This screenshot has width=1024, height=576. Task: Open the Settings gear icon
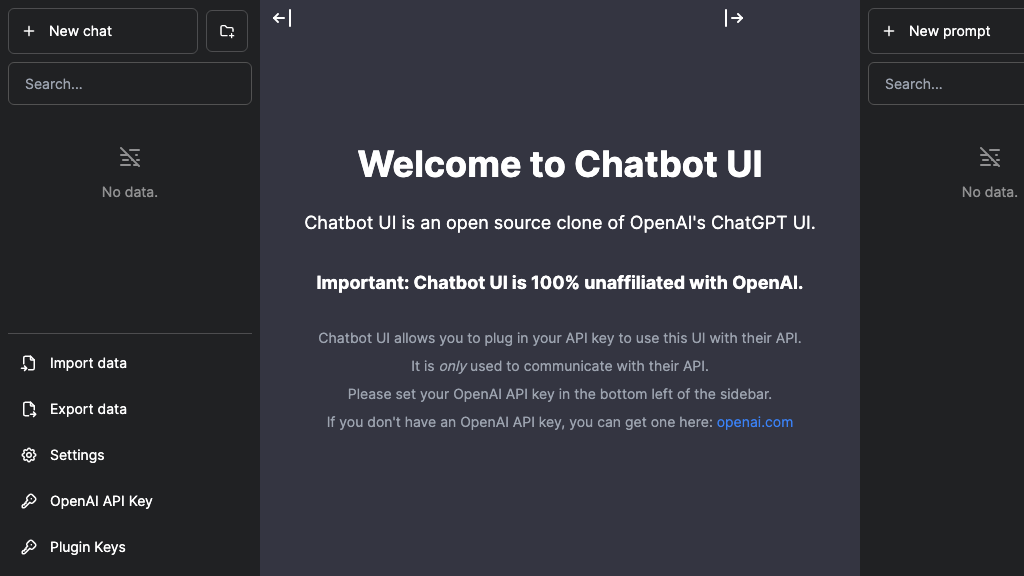click(29, 455)
